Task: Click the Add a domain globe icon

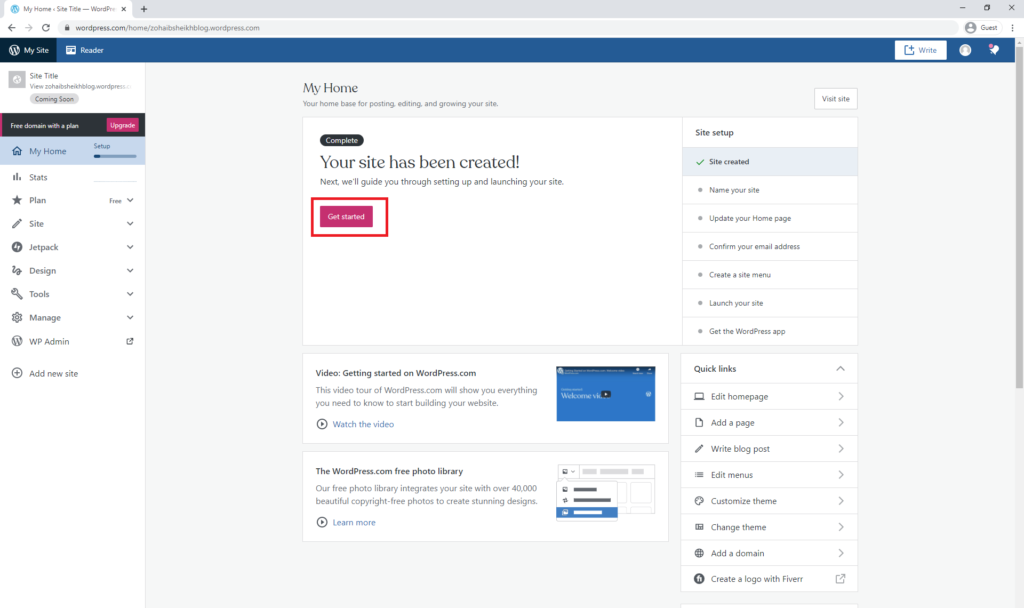Action: click(699, 553)
